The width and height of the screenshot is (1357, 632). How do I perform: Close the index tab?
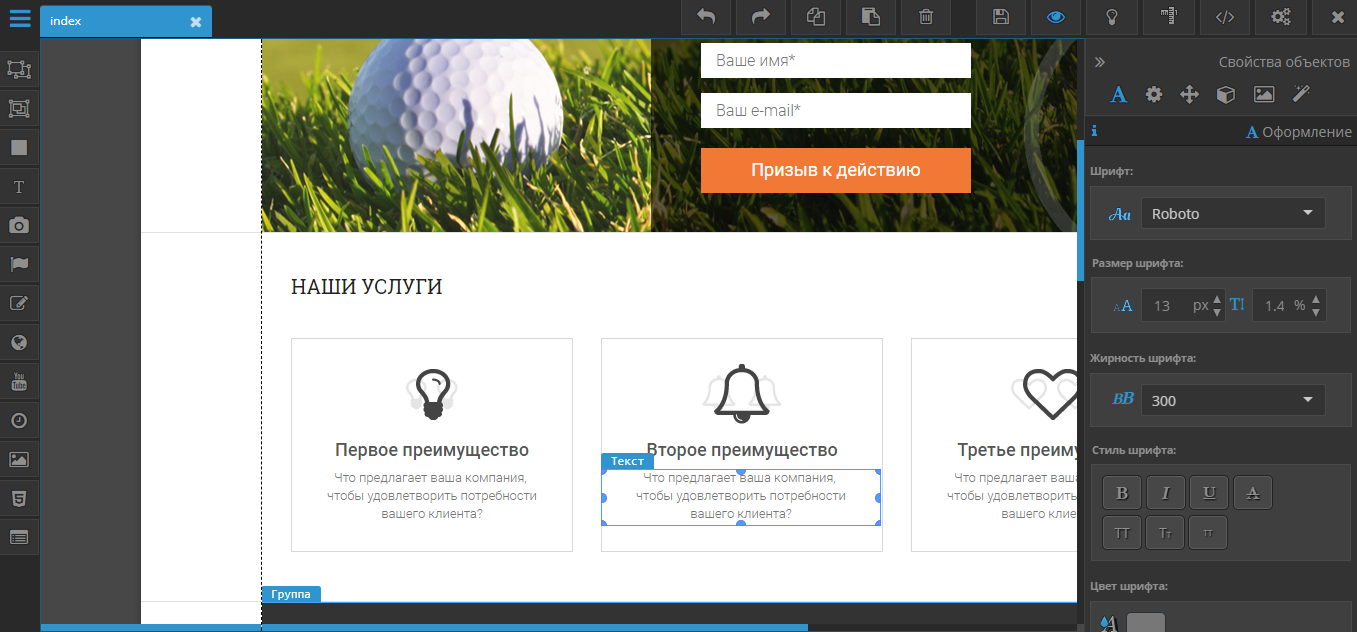pos(195,21)
